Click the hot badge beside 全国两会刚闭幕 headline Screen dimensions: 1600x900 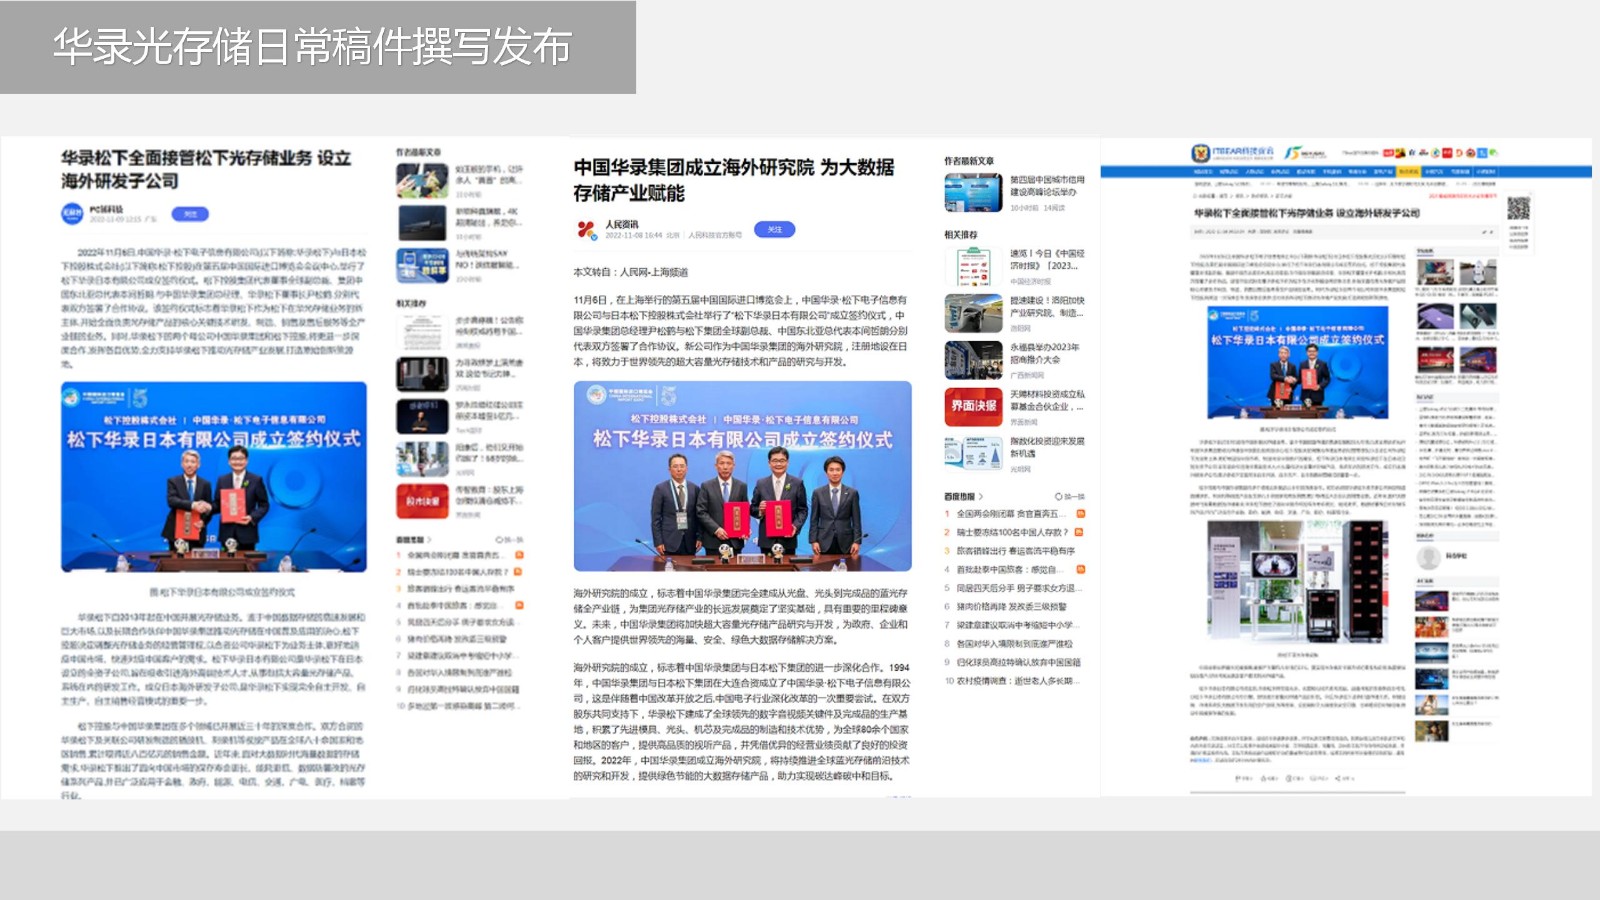1080,514
